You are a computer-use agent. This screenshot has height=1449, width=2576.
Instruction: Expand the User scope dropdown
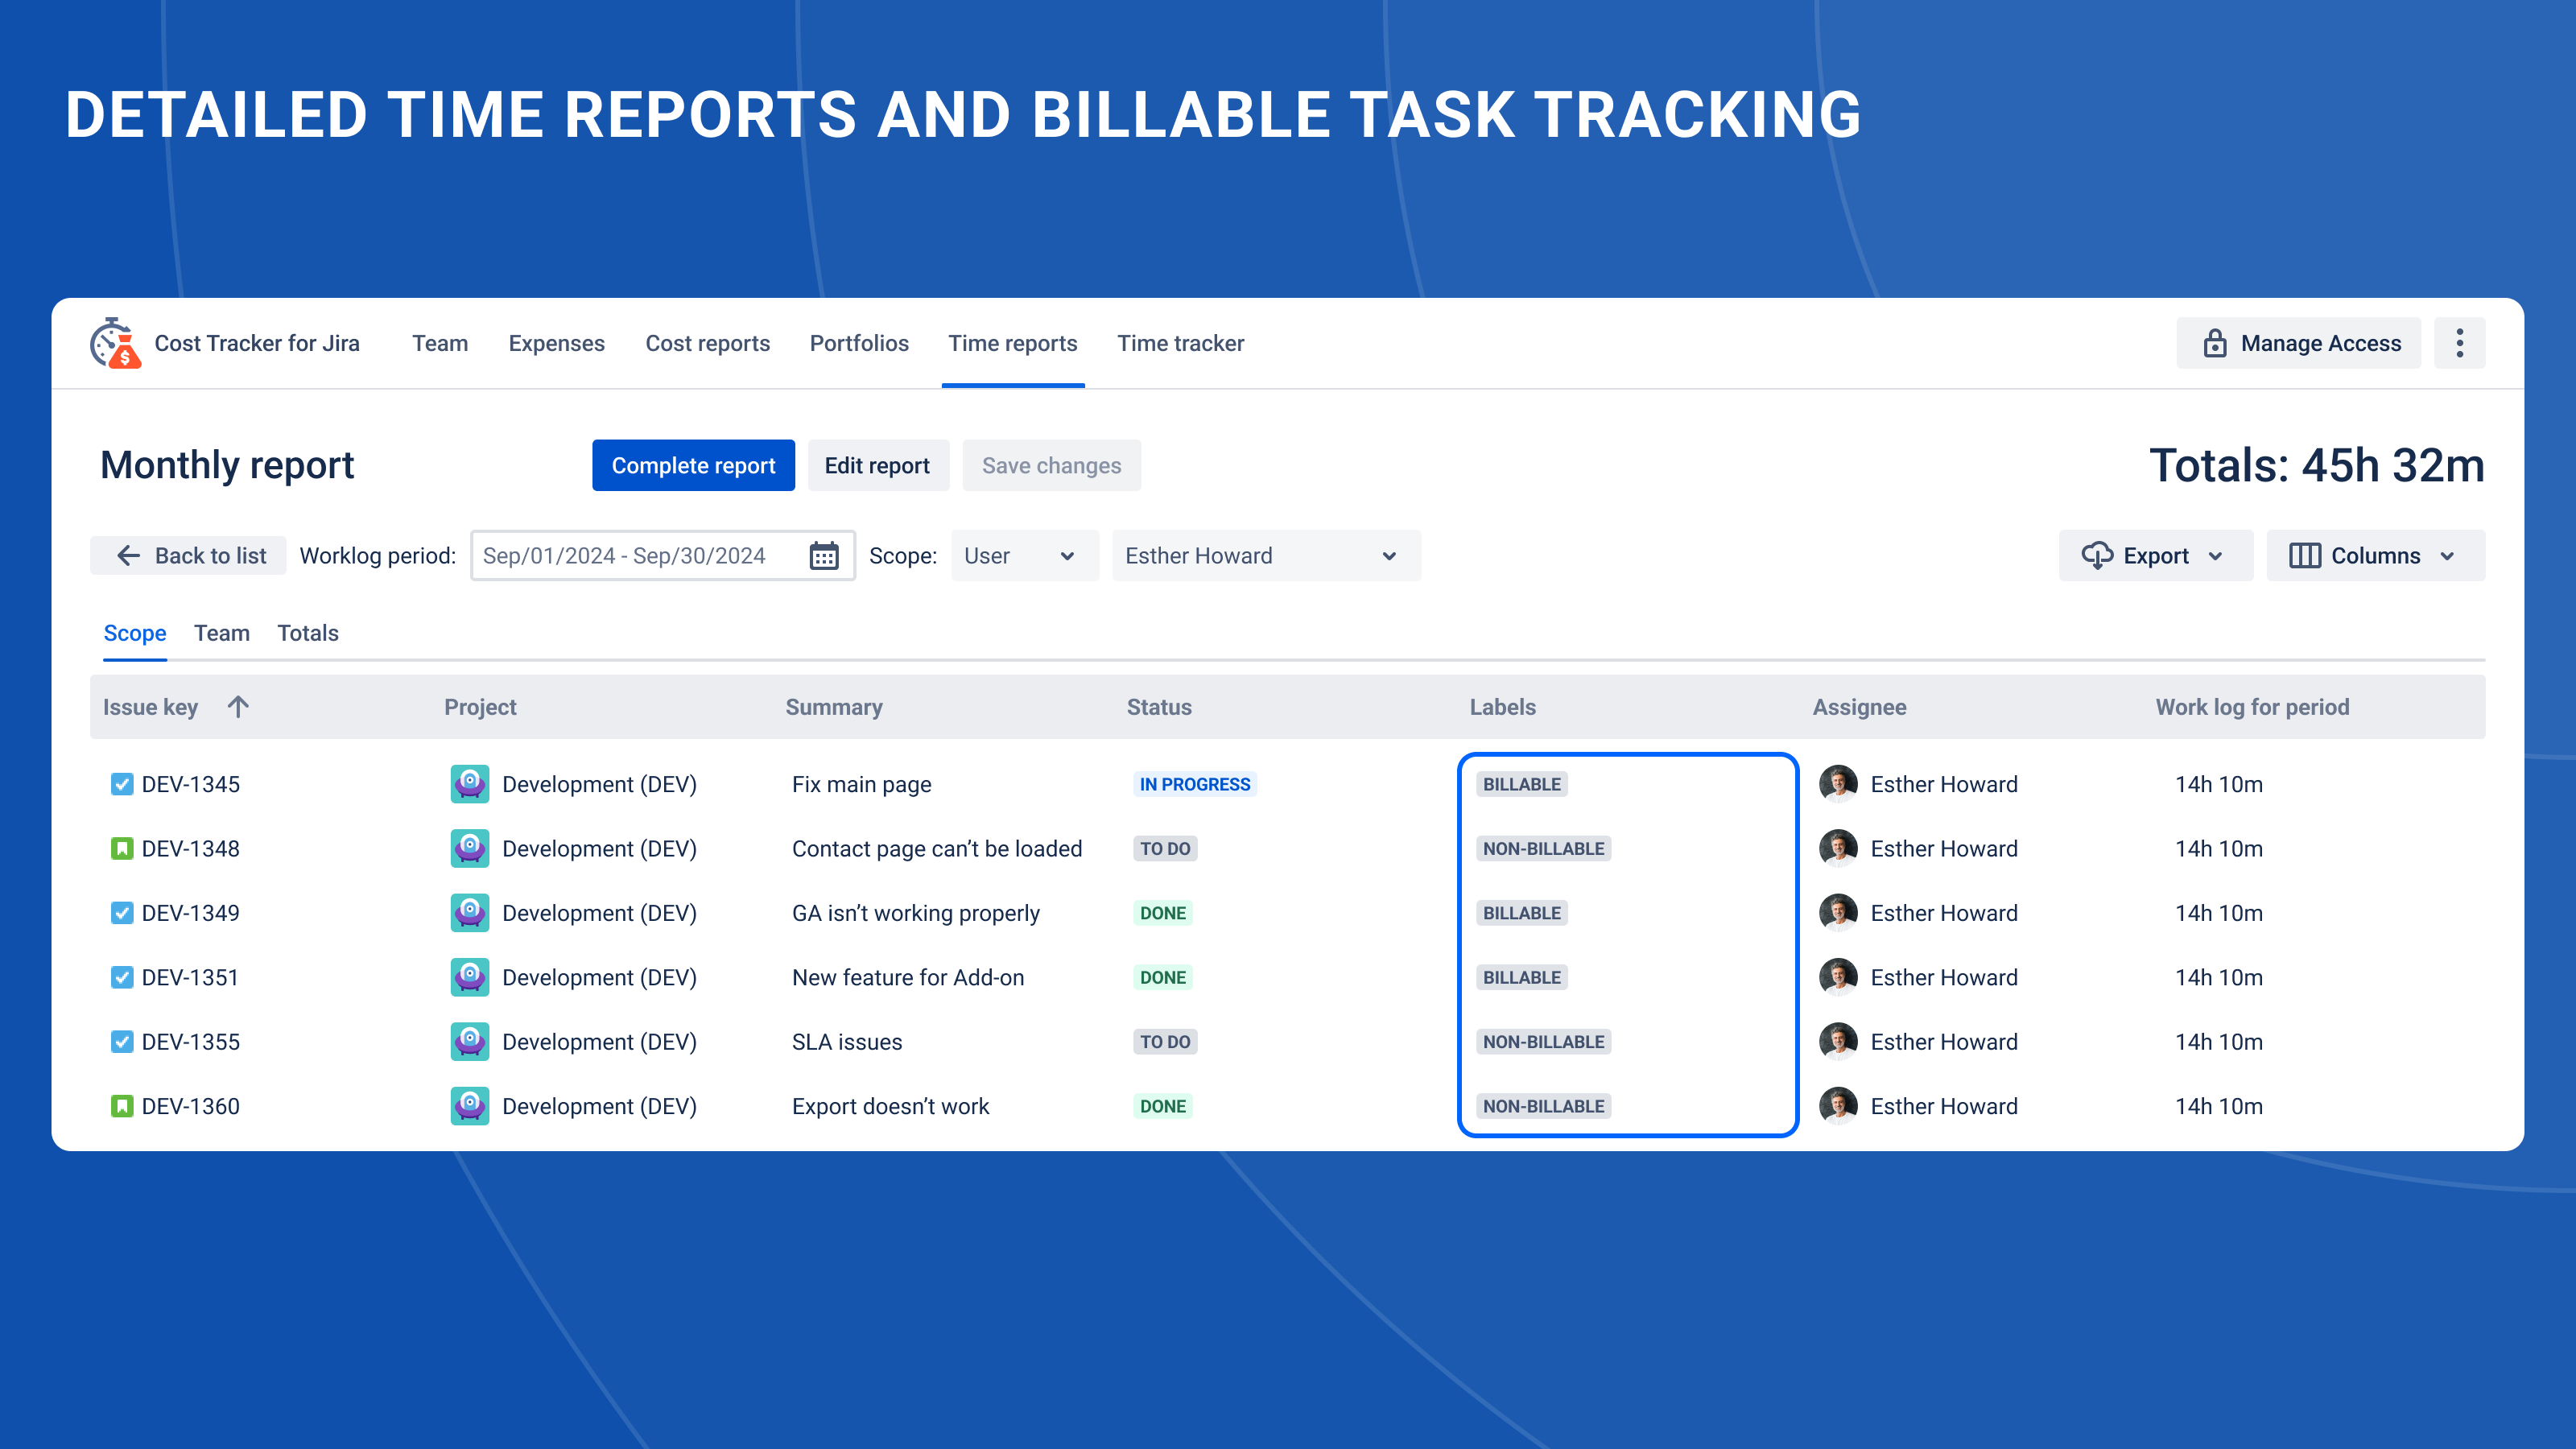(1022, 556)
